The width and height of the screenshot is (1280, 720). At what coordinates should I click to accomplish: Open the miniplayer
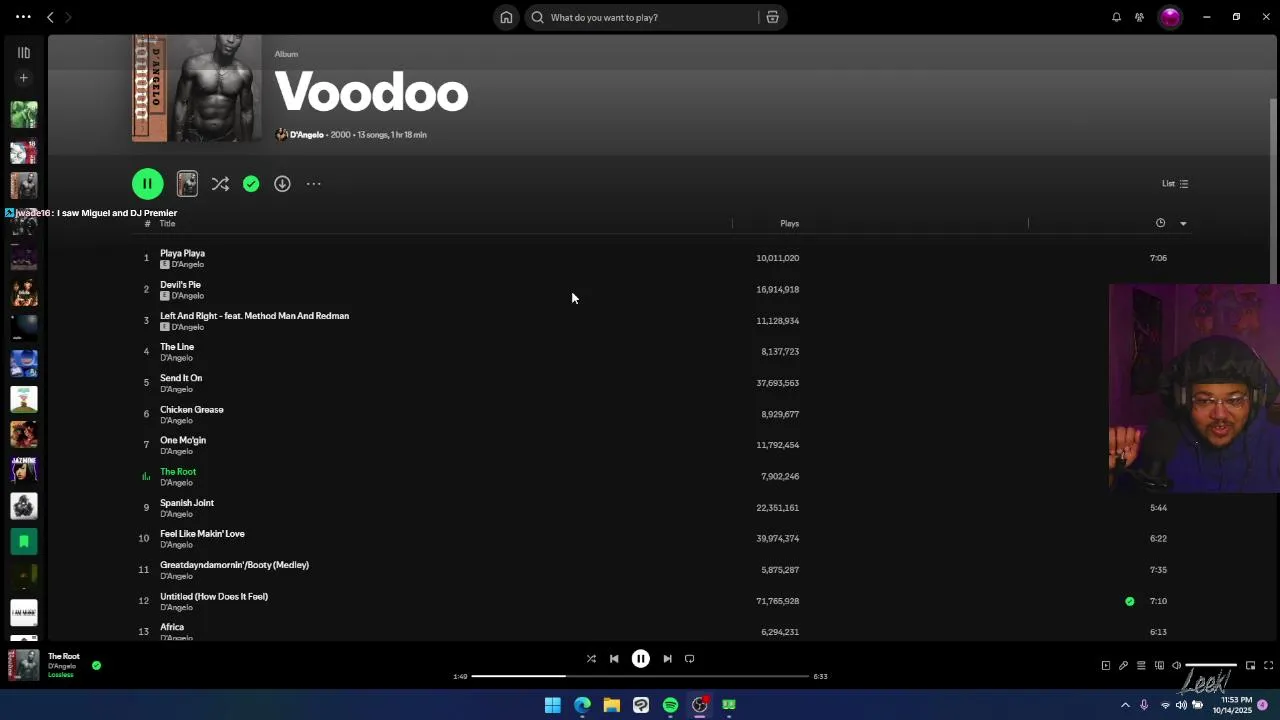[x=1250, y=666]
